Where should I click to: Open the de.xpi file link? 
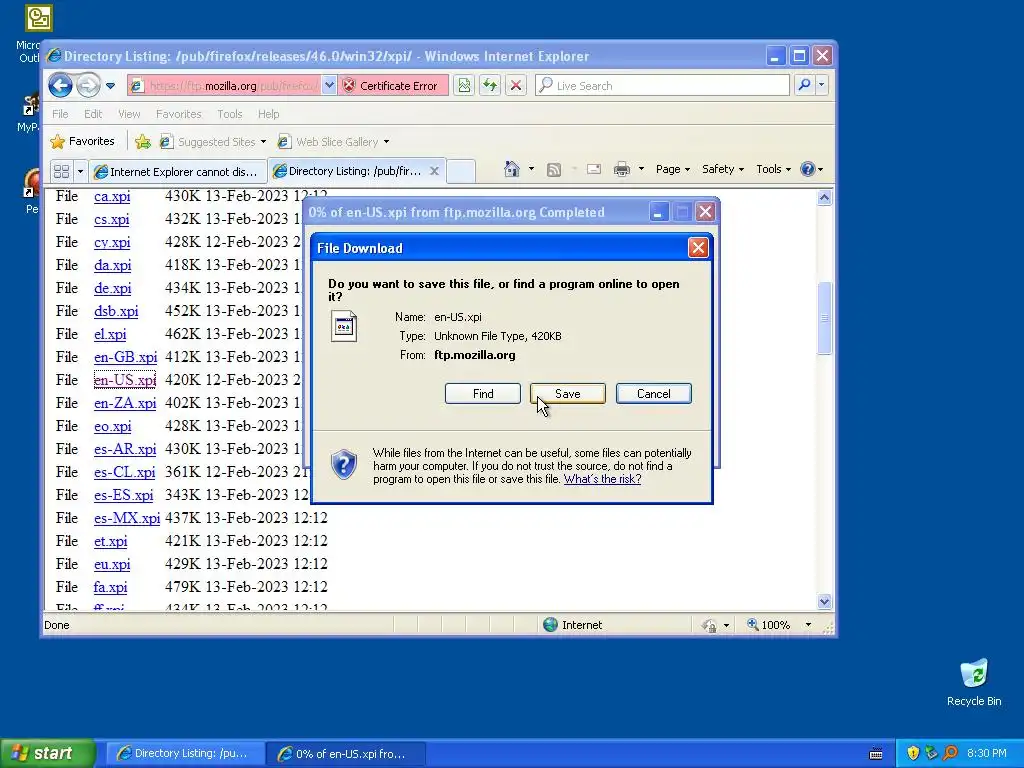click(x=112, y=288)
